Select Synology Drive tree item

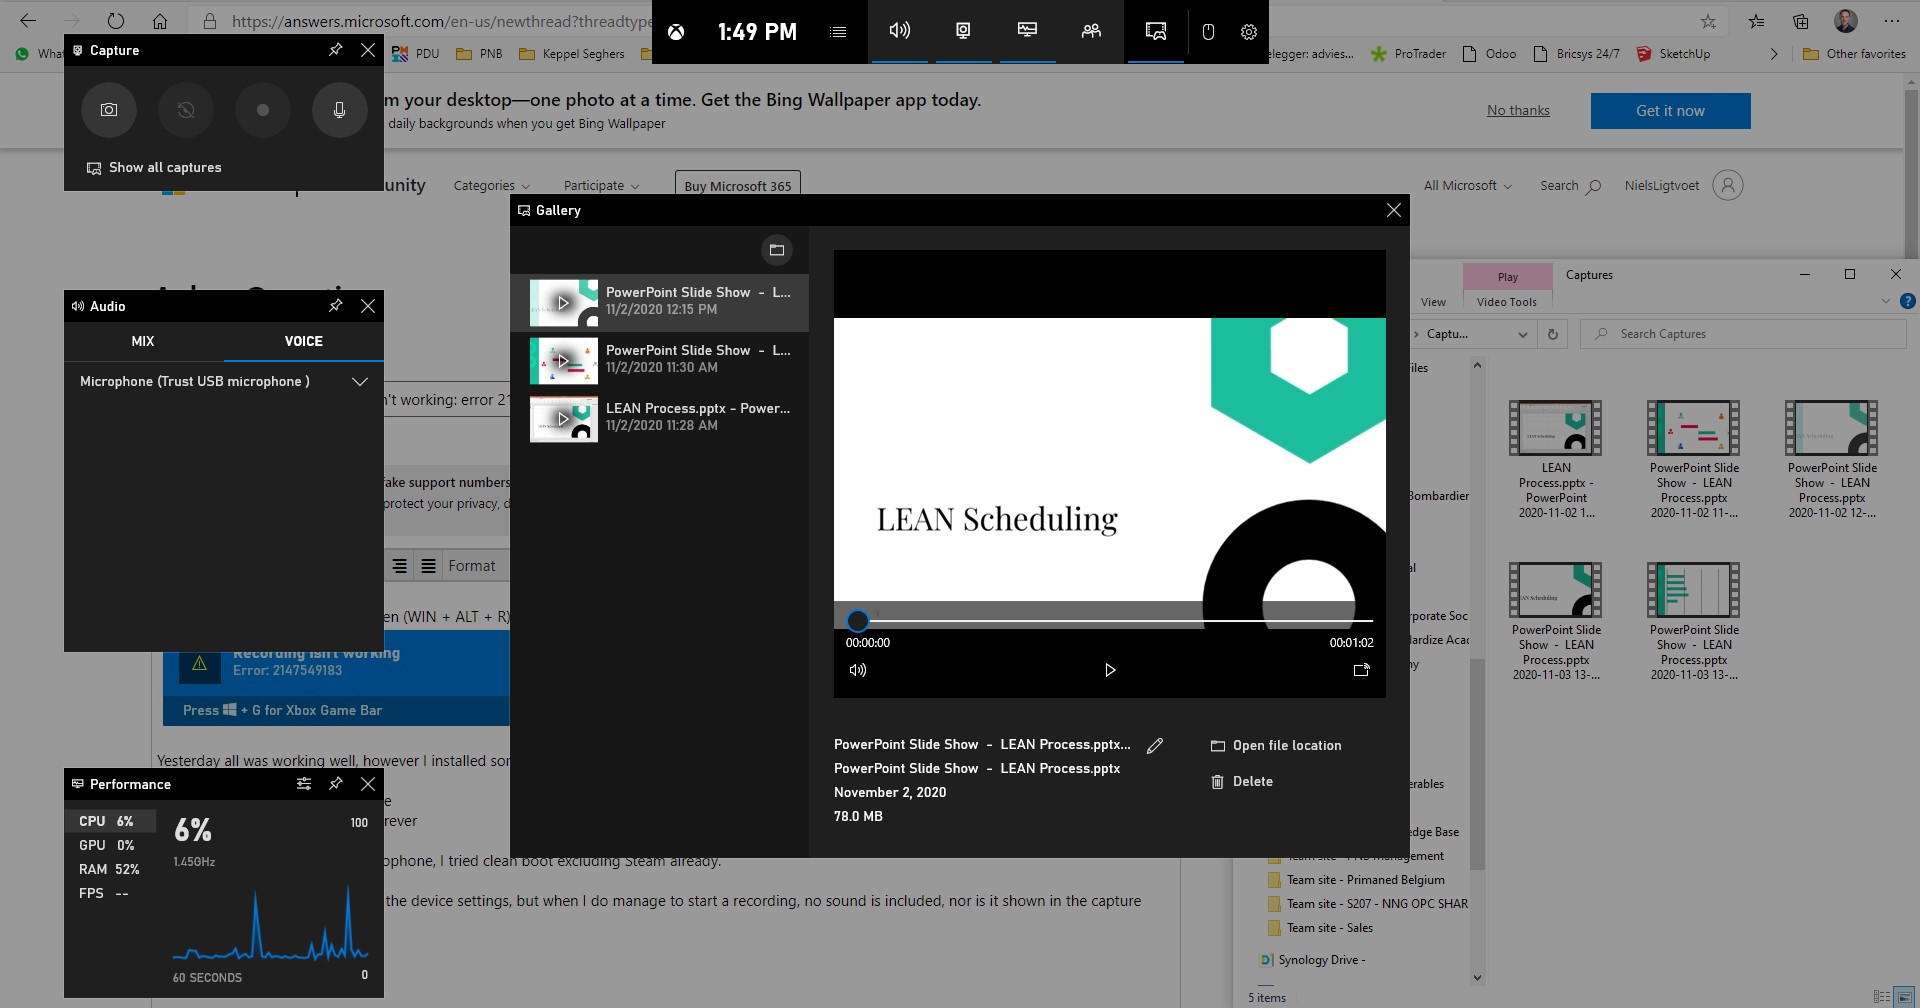(x=1312, y=960)
